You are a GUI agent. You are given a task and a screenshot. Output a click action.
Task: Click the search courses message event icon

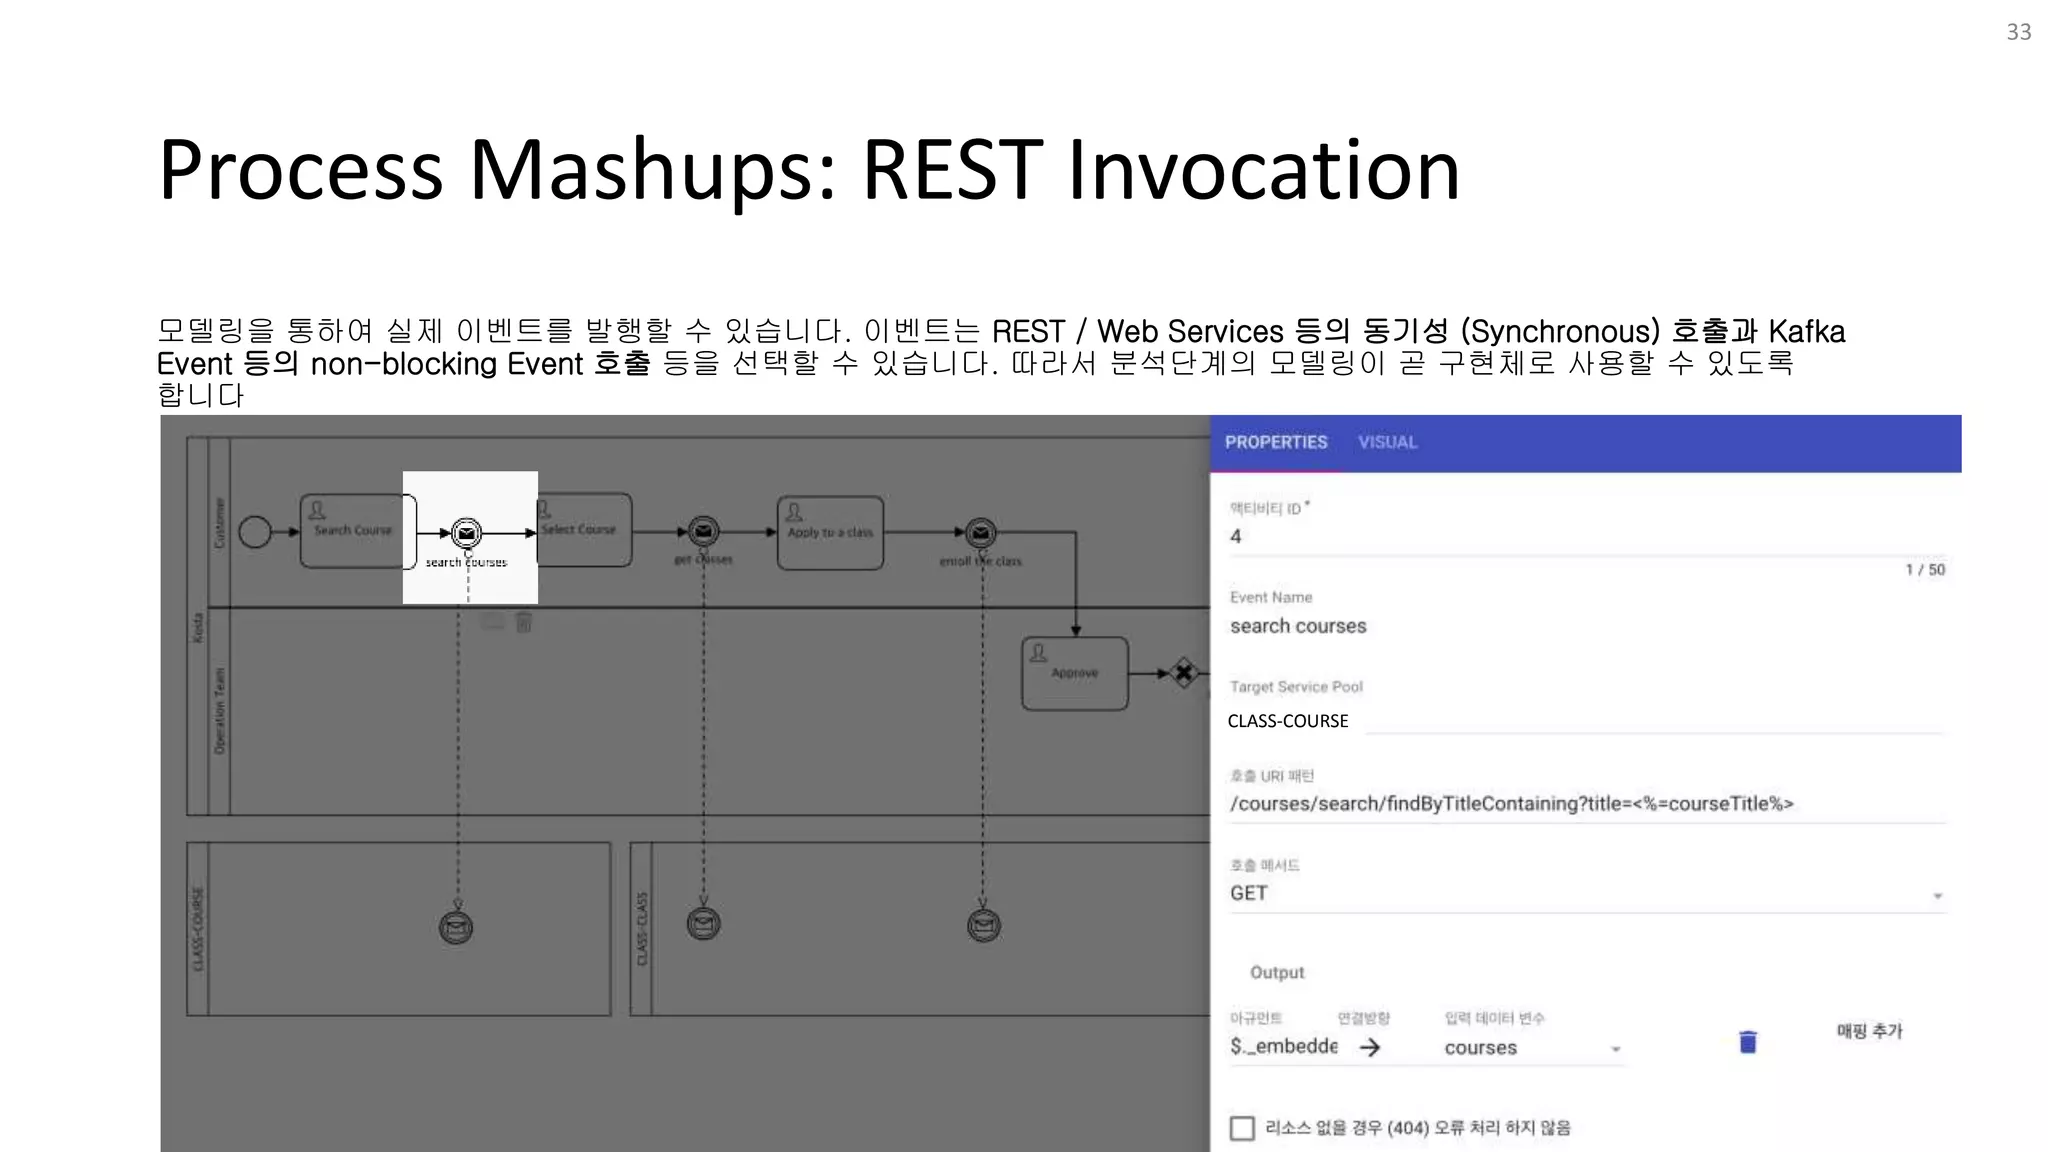[x=467, y=533]
